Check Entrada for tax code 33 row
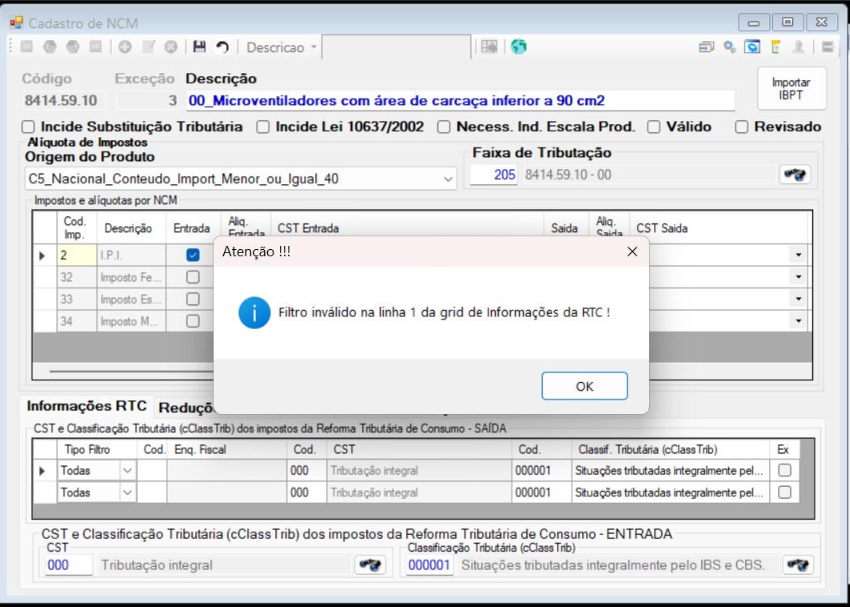 click(x=192, y=299)
